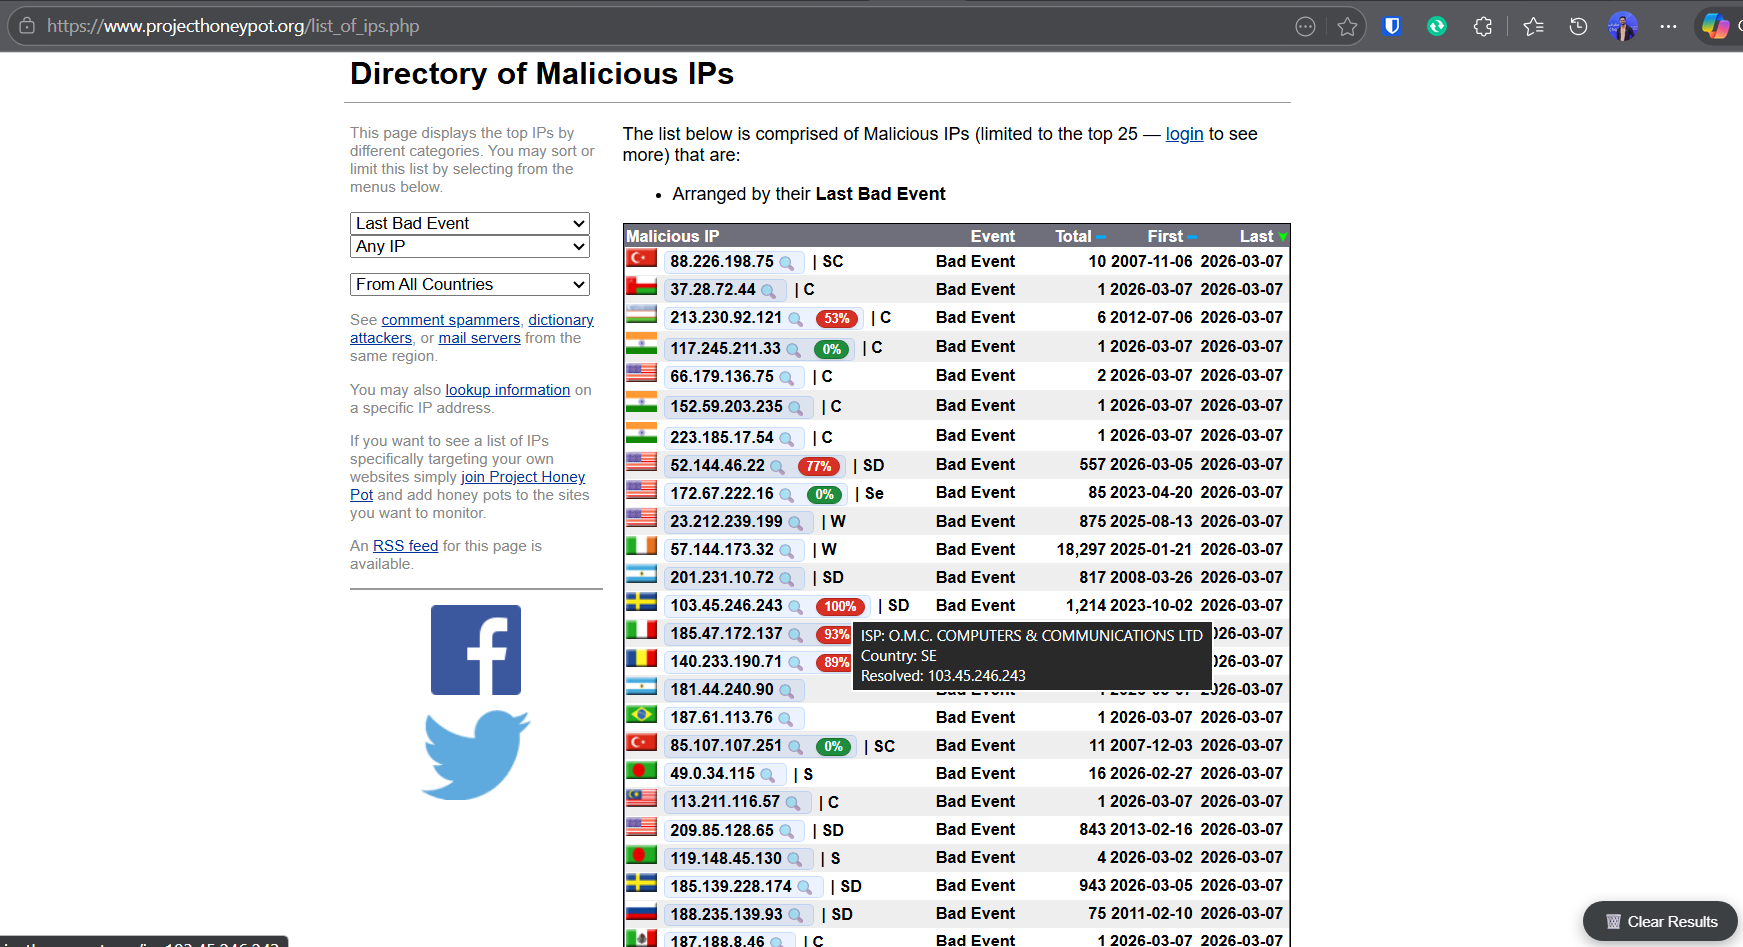The height and width of the screenshot is (947, 1743).
Task: Click the lookup magnifier beside 117.245.211.33
Action: point(793,349)
